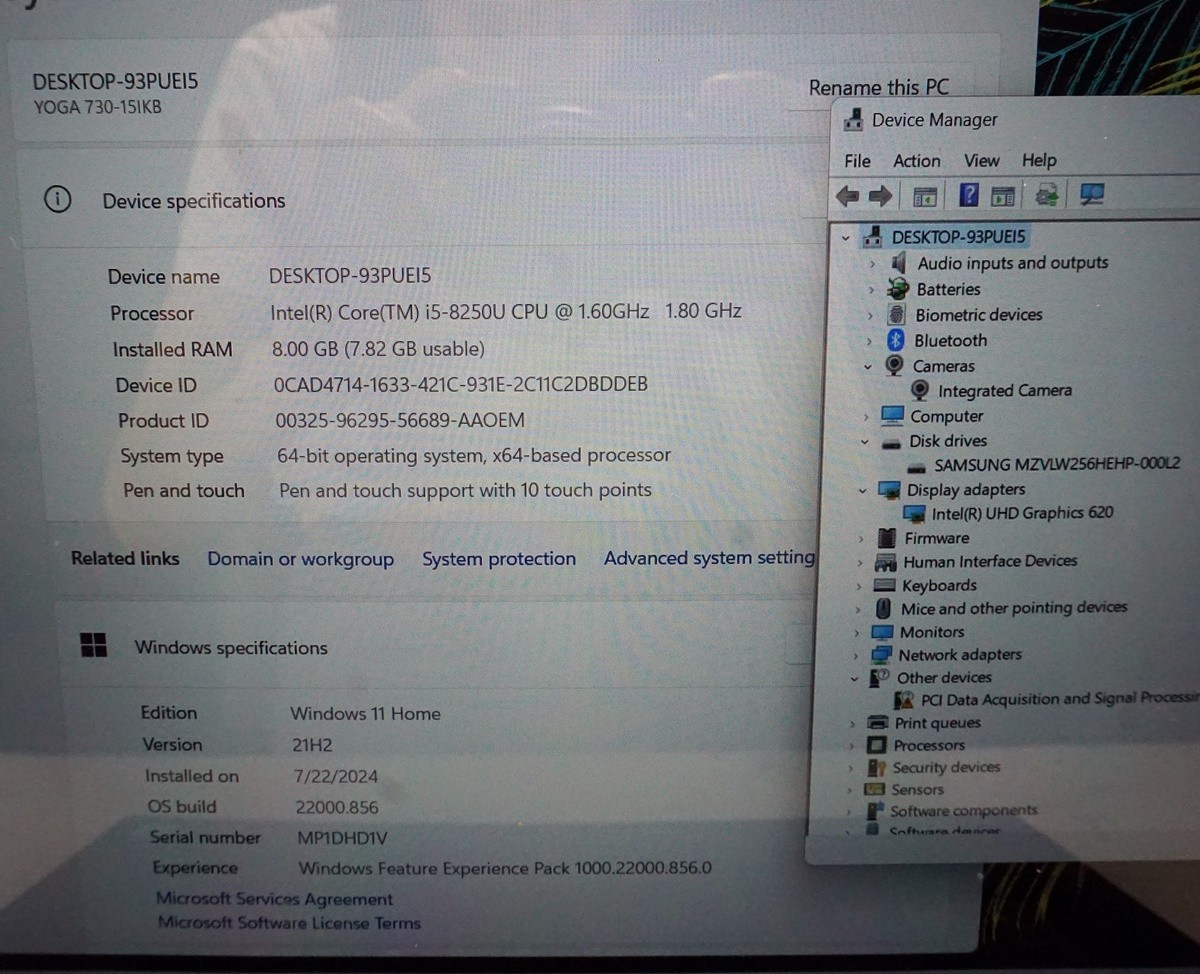Click the Product ID value 00325-96295-56689-AAOEM
The height and width of the screenshot is (974, 1200).
pos(400,420)
